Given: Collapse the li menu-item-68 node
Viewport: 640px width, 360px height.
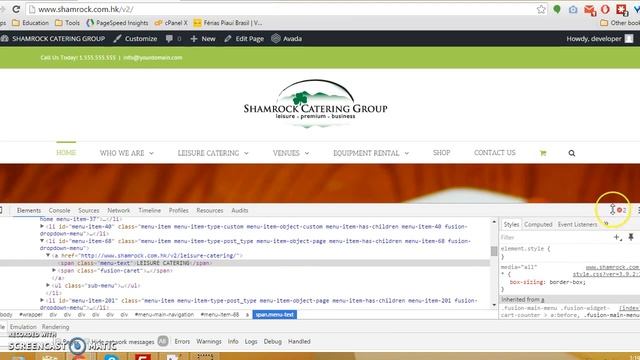Looking at the screenshot, I should coord(42,241).
